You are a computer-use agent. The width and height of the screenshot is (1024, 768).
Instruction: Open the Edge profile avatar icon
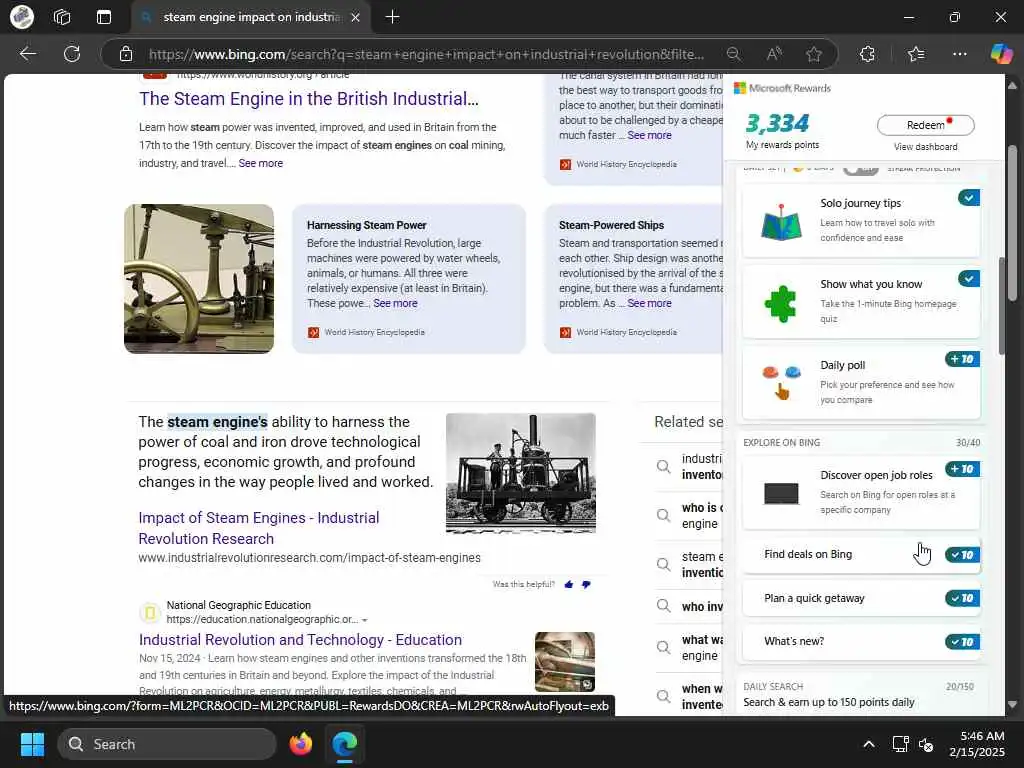[22, 17]
